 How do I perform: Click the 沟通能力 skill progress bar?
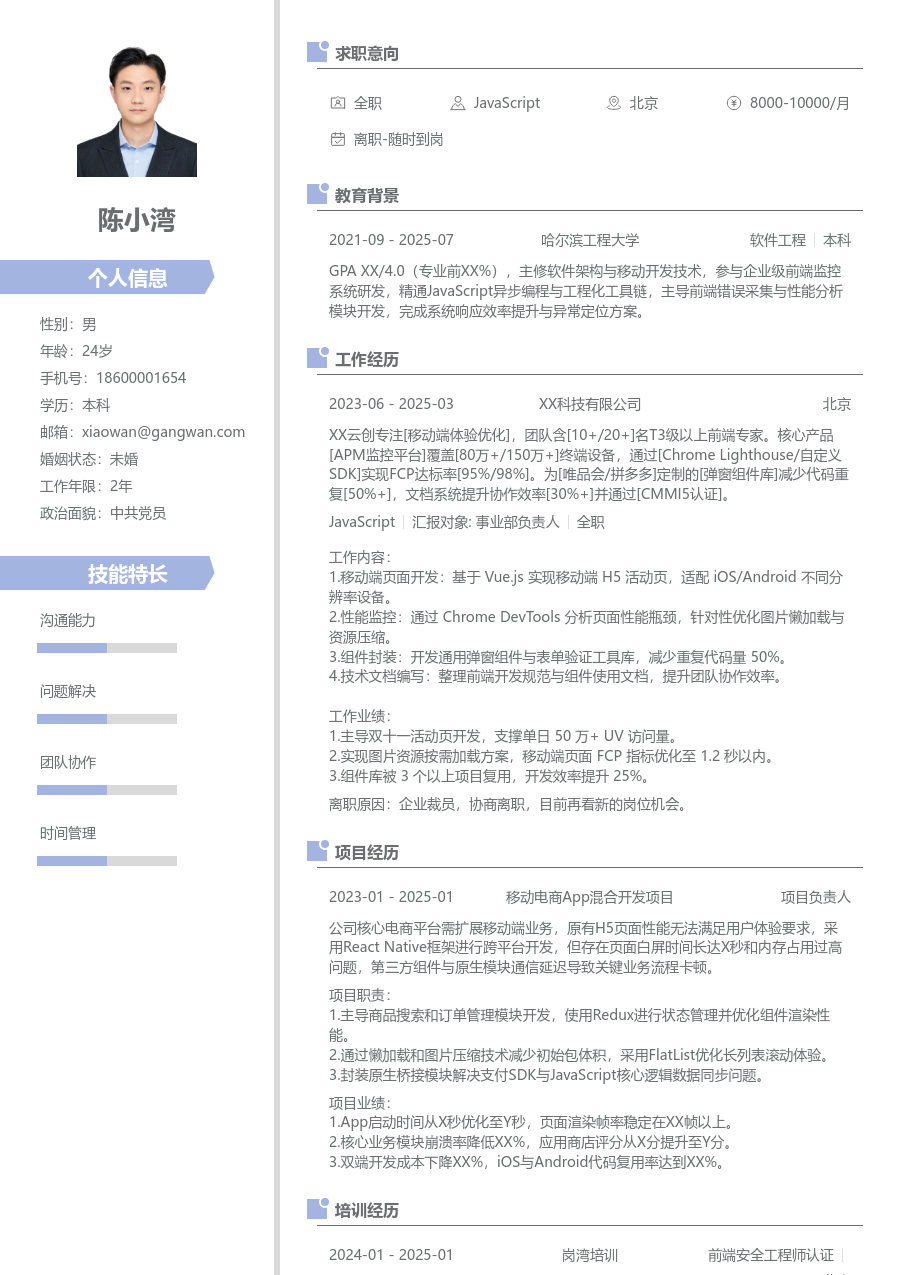107,647
